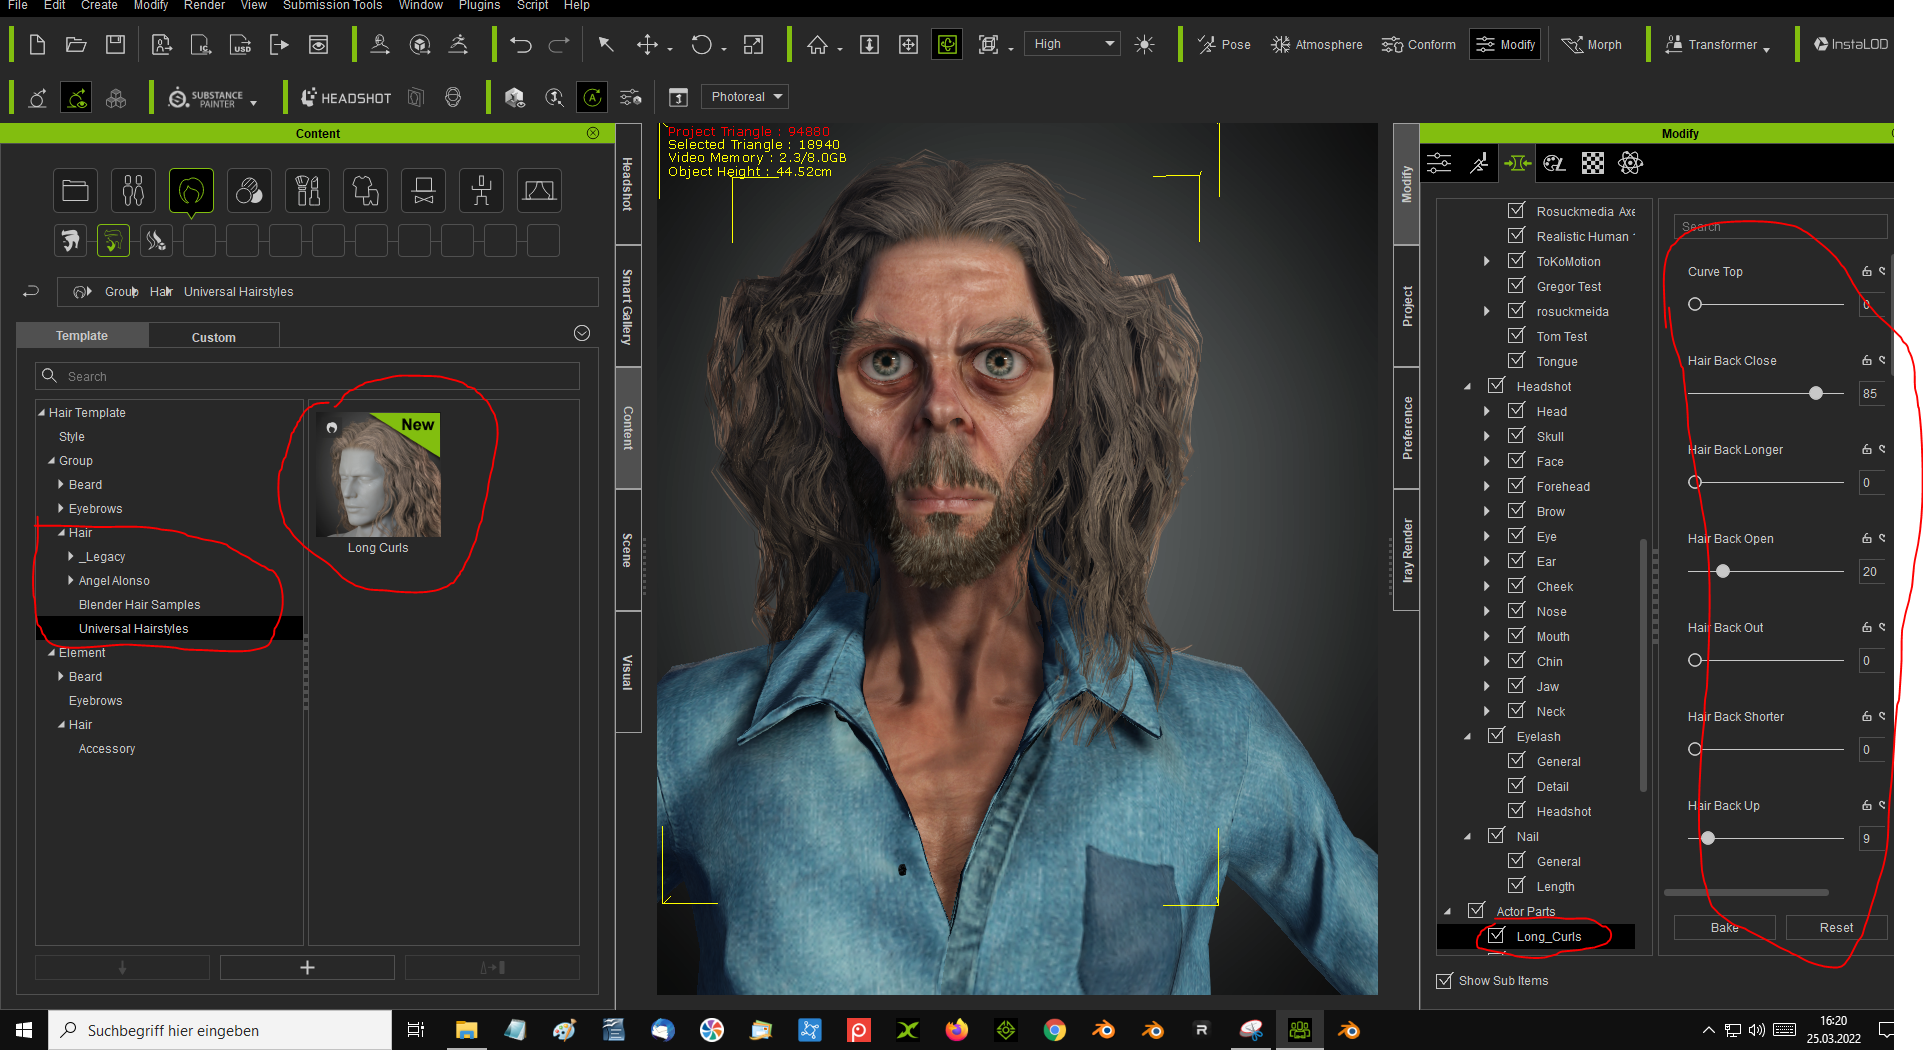Open the Accessory hat-and-bowtie category icon

pyautogui.click(x=423, y=190)
